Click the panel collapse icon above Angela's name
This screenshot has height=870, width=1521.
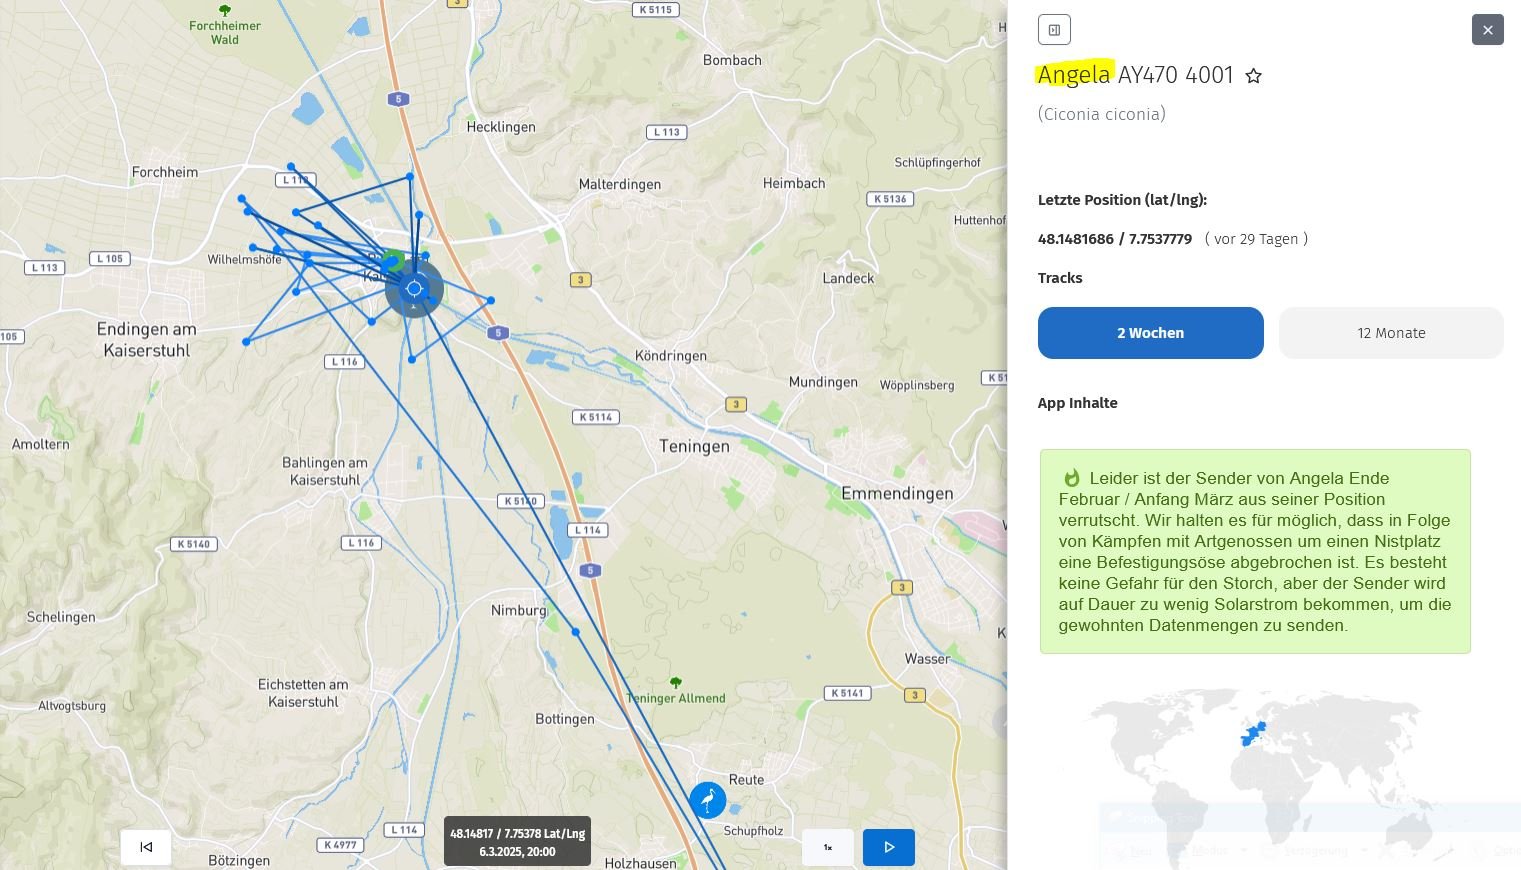tap(1054, 30)
